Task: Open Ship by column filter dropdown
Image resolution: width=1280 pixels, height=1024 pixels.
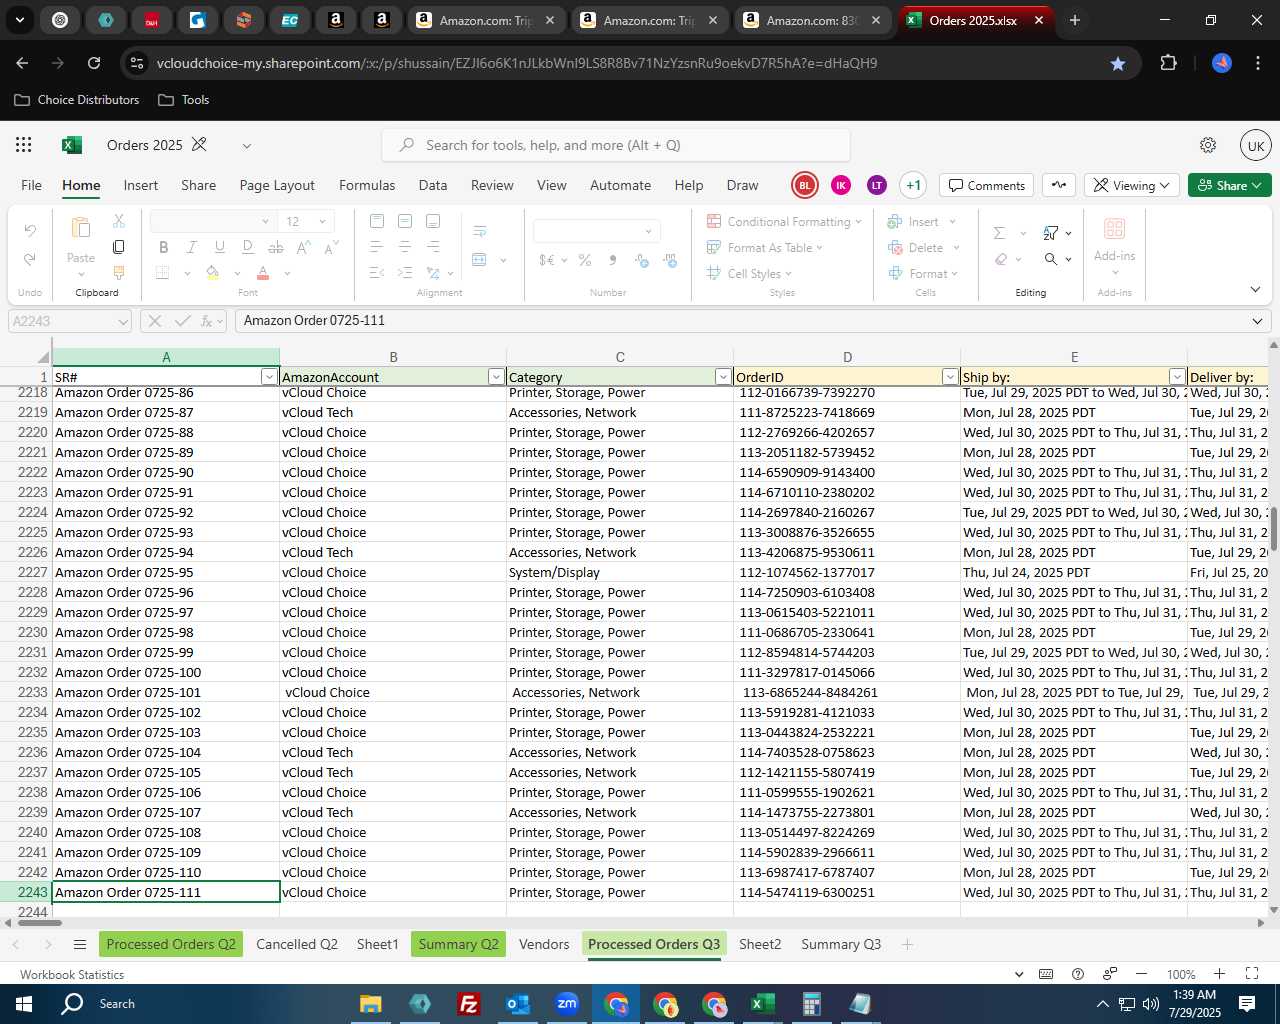Action: pyautogui.click(x=1177, y=377)
